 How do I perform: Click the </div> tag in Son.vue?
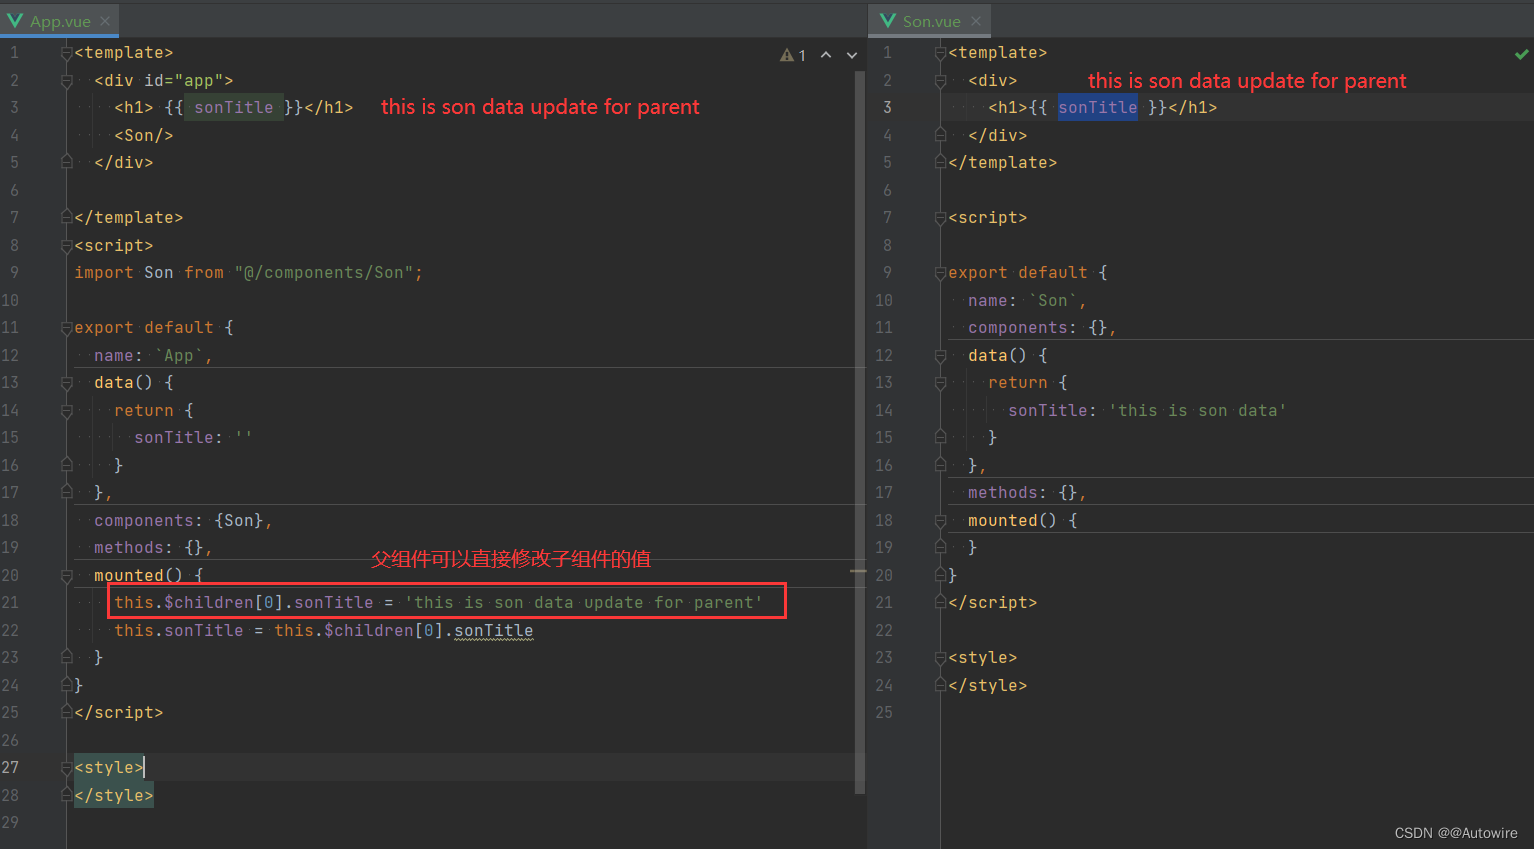tap(998, 135)
